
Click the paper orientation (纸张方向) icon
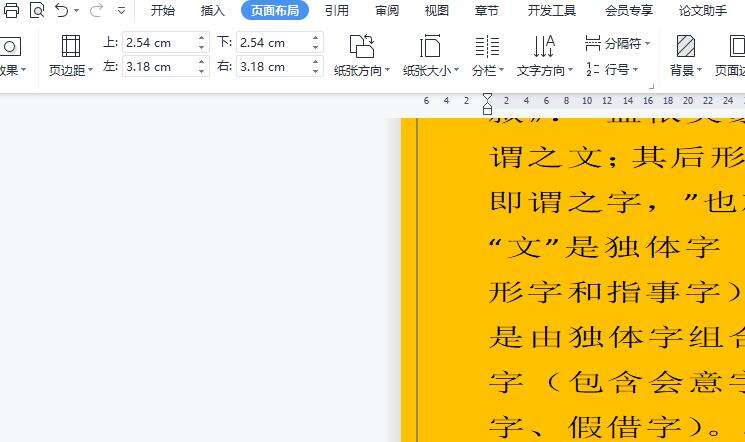coord(362,46)
